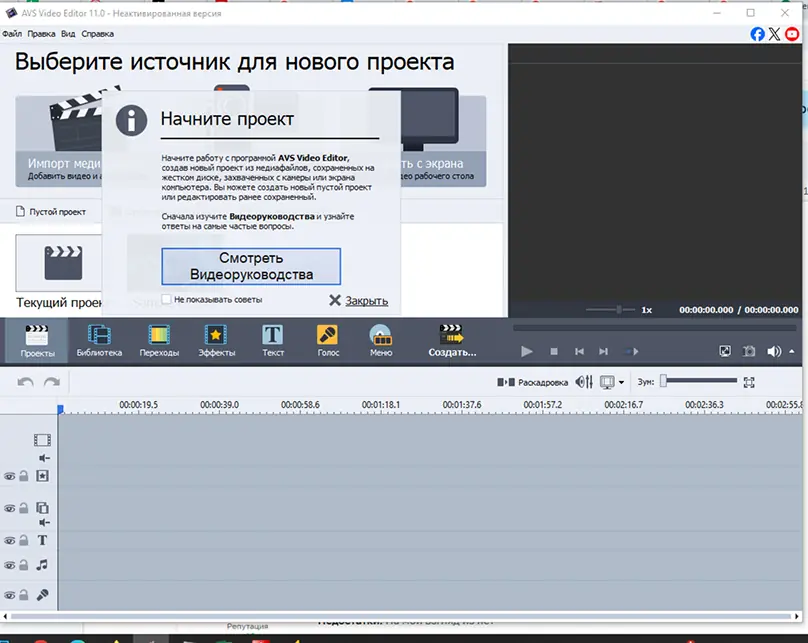Select the main video track film-strip icon
808x643 pixels.
coord(42,439)
